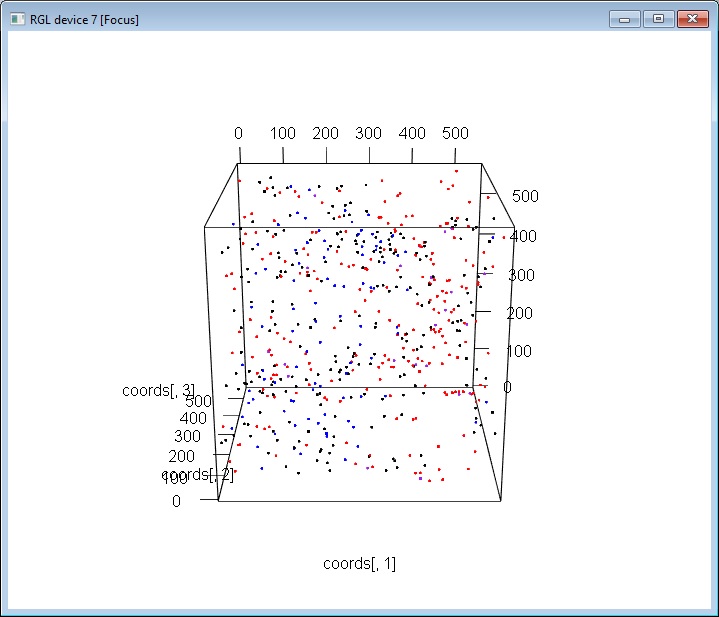The image size is (719, 617).
Task: Click the 200 tick label on top axis
Action: tap(326, 133)
